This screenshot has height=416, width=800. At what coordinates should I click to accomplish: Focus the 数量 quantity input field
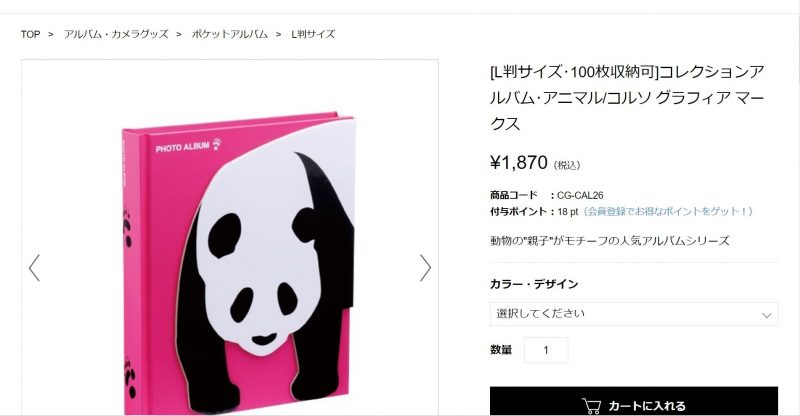tap(546, 350)
